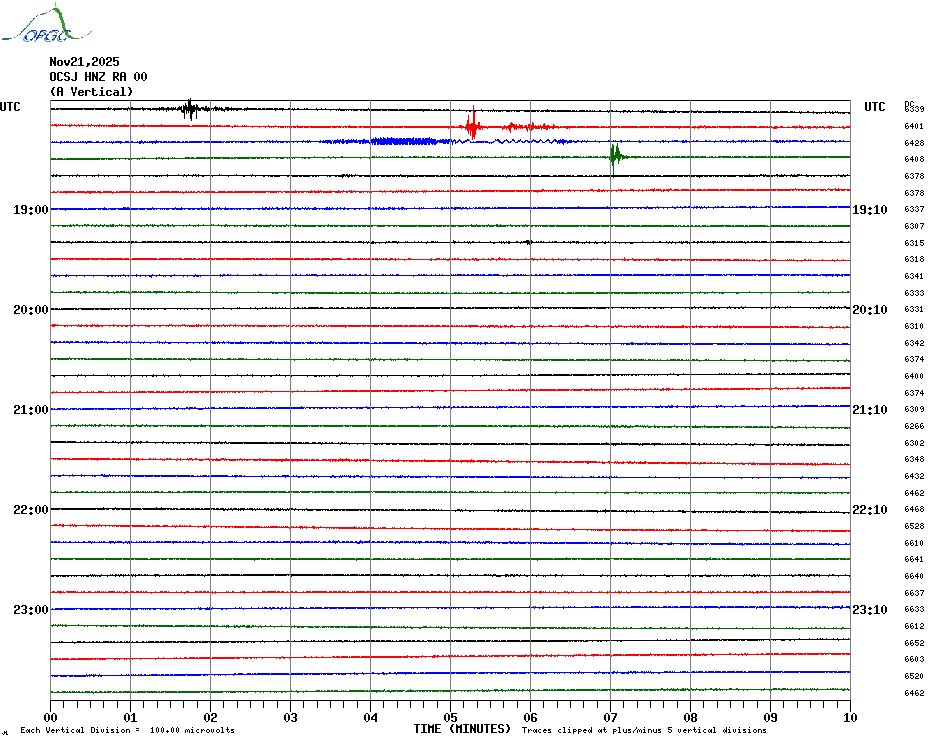Click the Traces clipped footnote text

click(x=644, y=730)
